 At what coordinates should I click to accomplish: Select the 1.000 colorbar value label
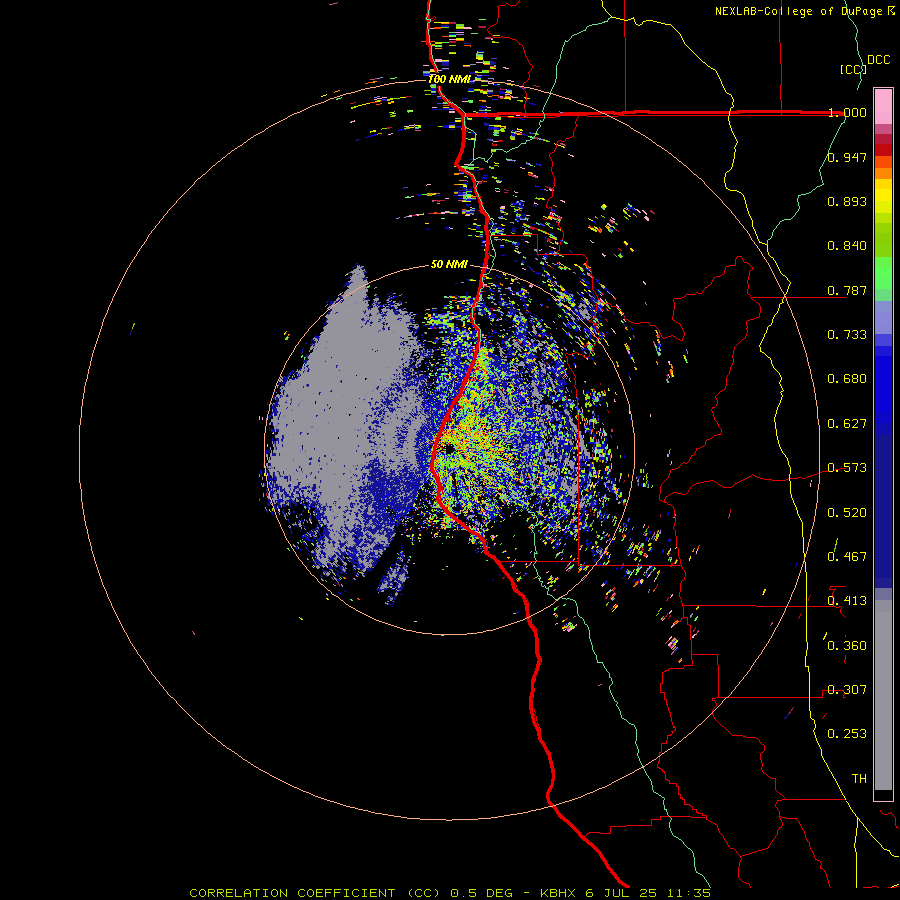click(847, 112)
